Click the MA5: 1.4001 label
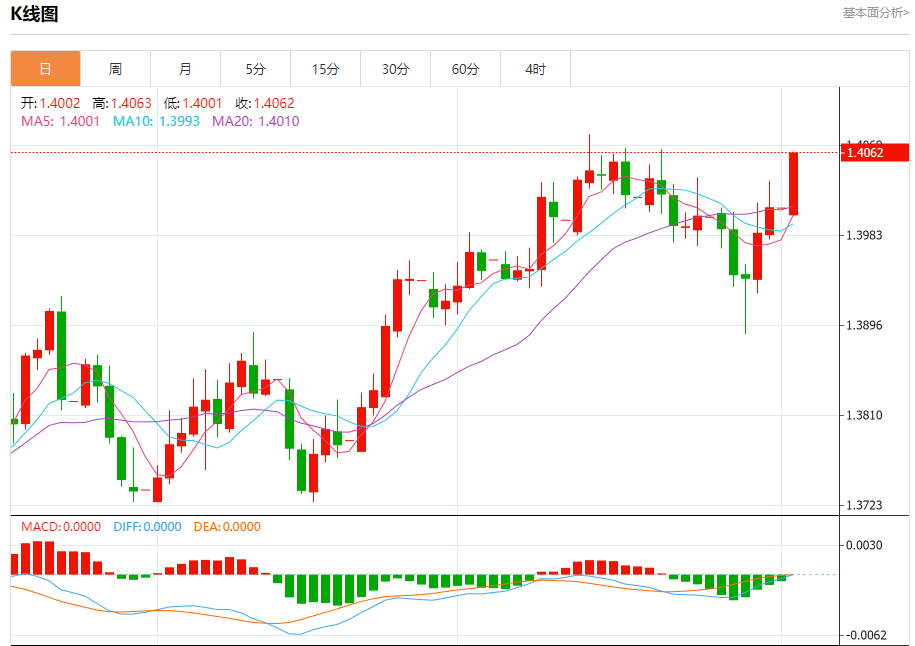 (61, 121)
